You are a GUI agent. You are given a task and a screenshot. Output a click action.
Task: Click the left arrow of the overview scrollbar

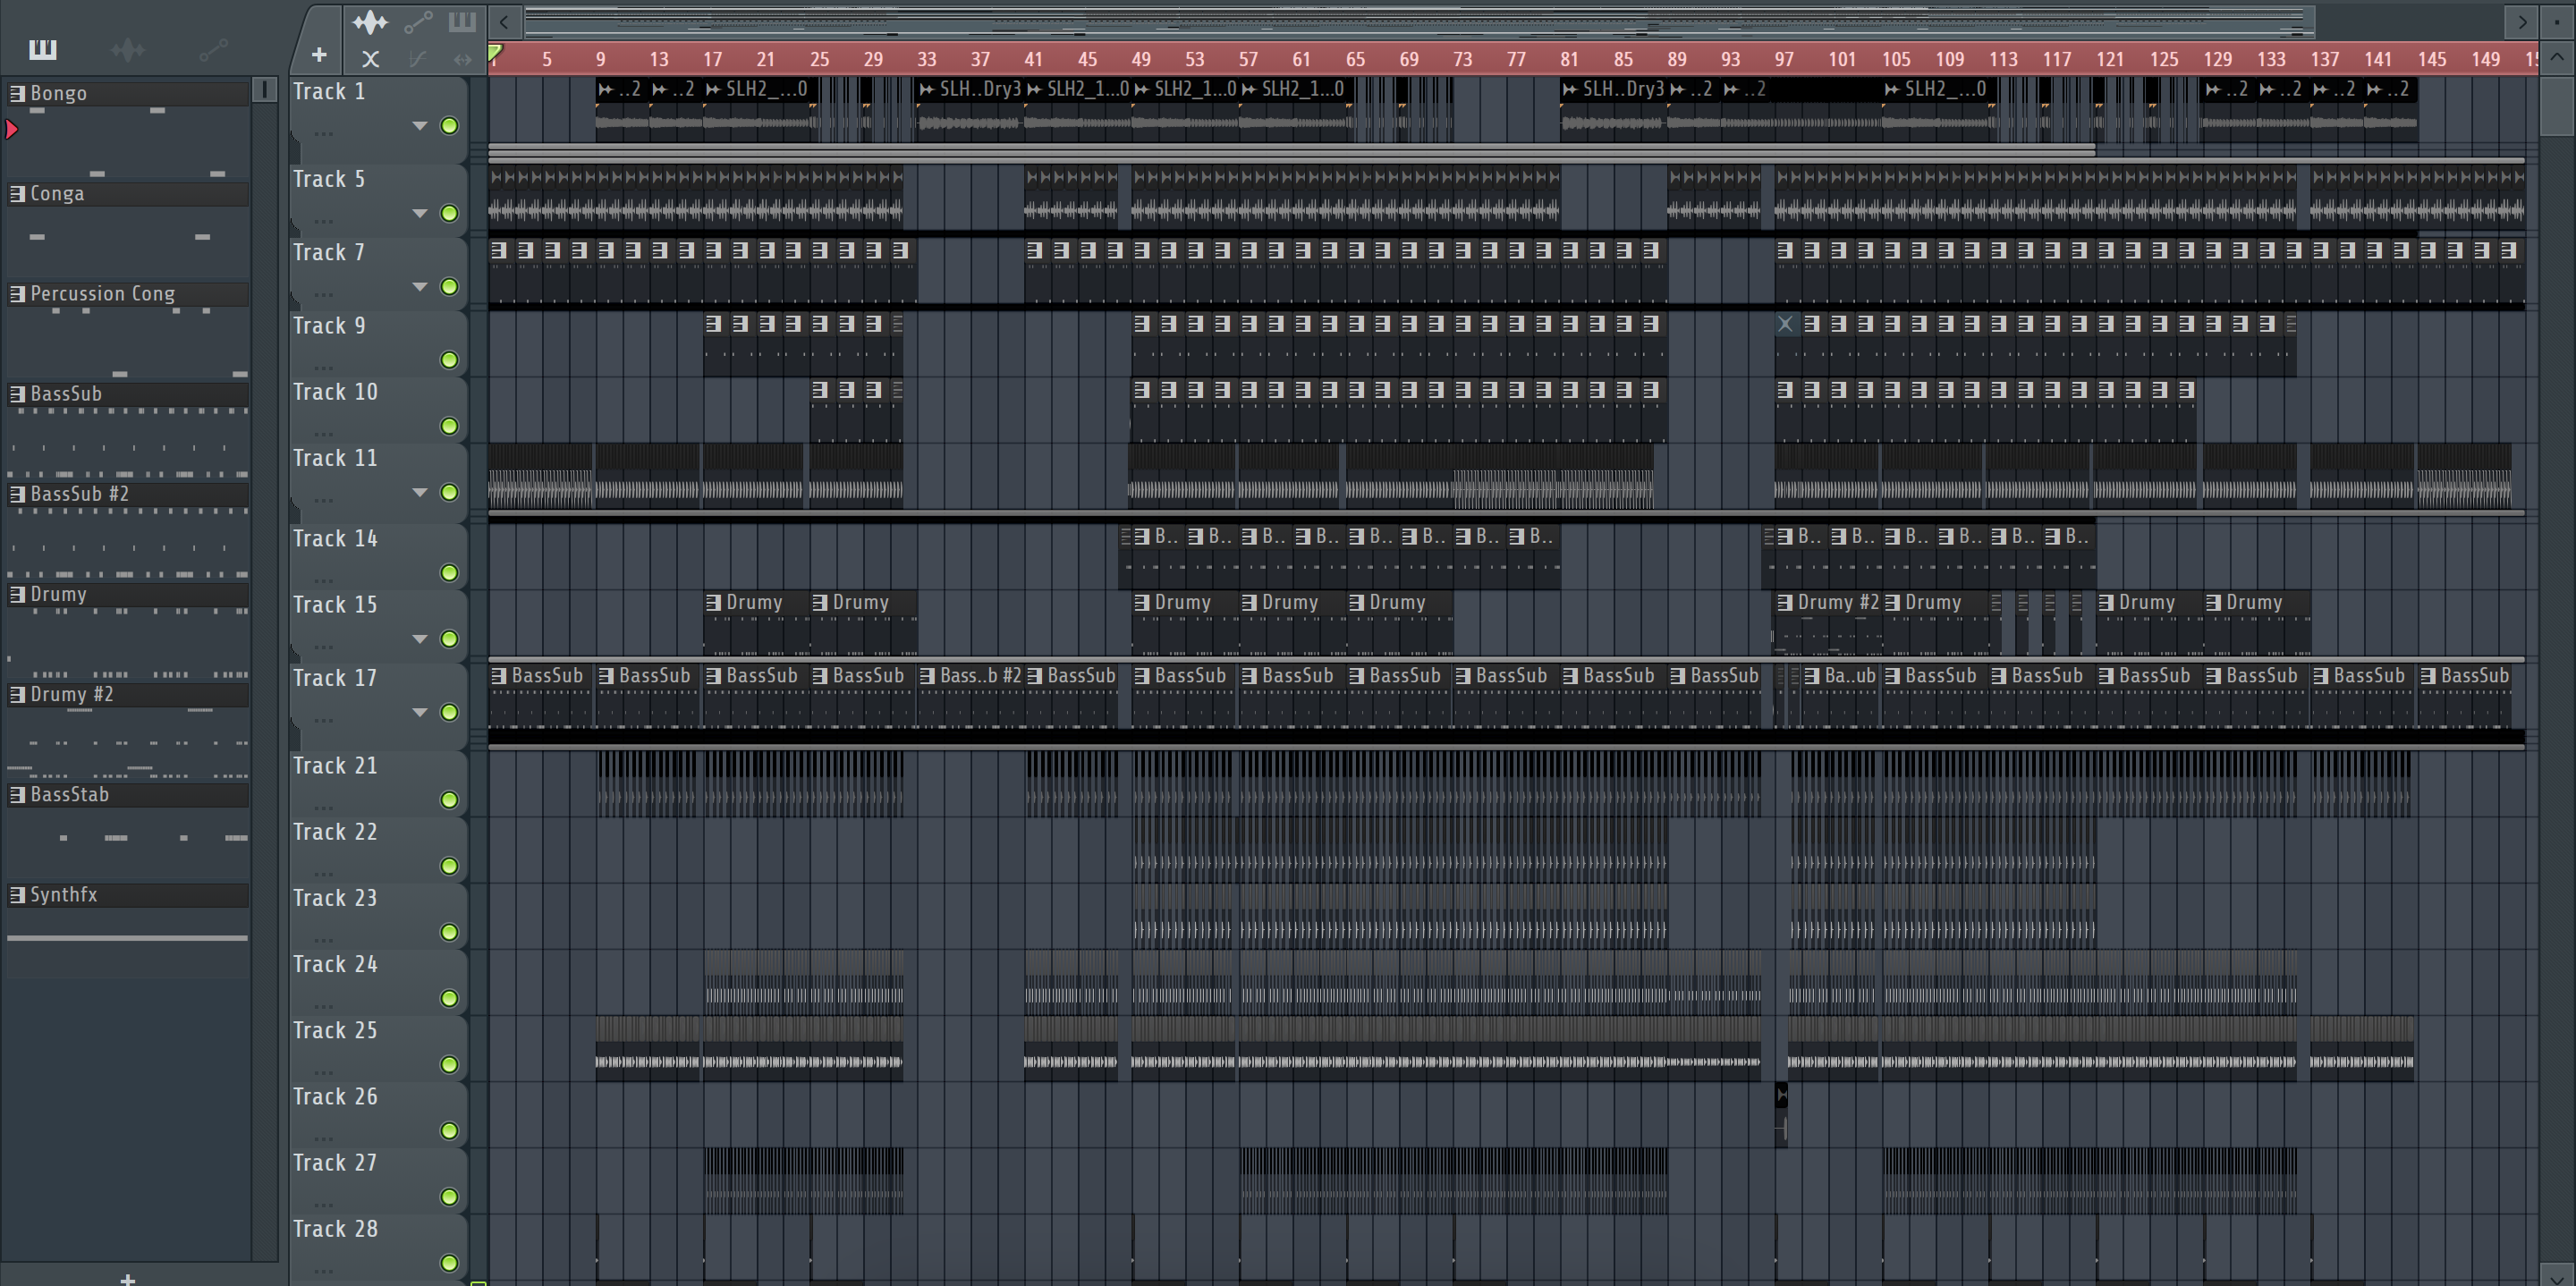pos(505,21)
